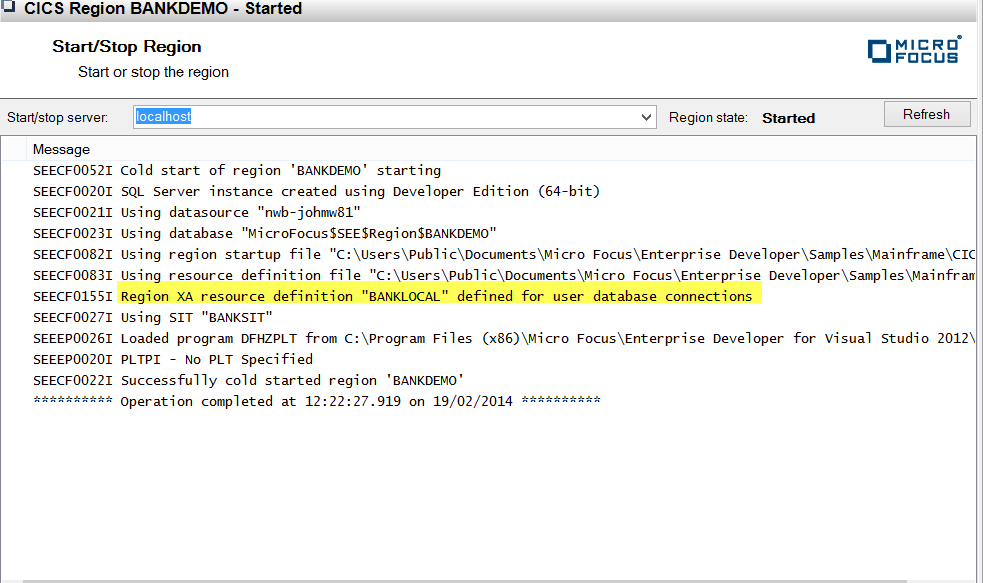Select the SEECF0022I successfully cold started row
The image size is (983, 583).
(248, 380)
